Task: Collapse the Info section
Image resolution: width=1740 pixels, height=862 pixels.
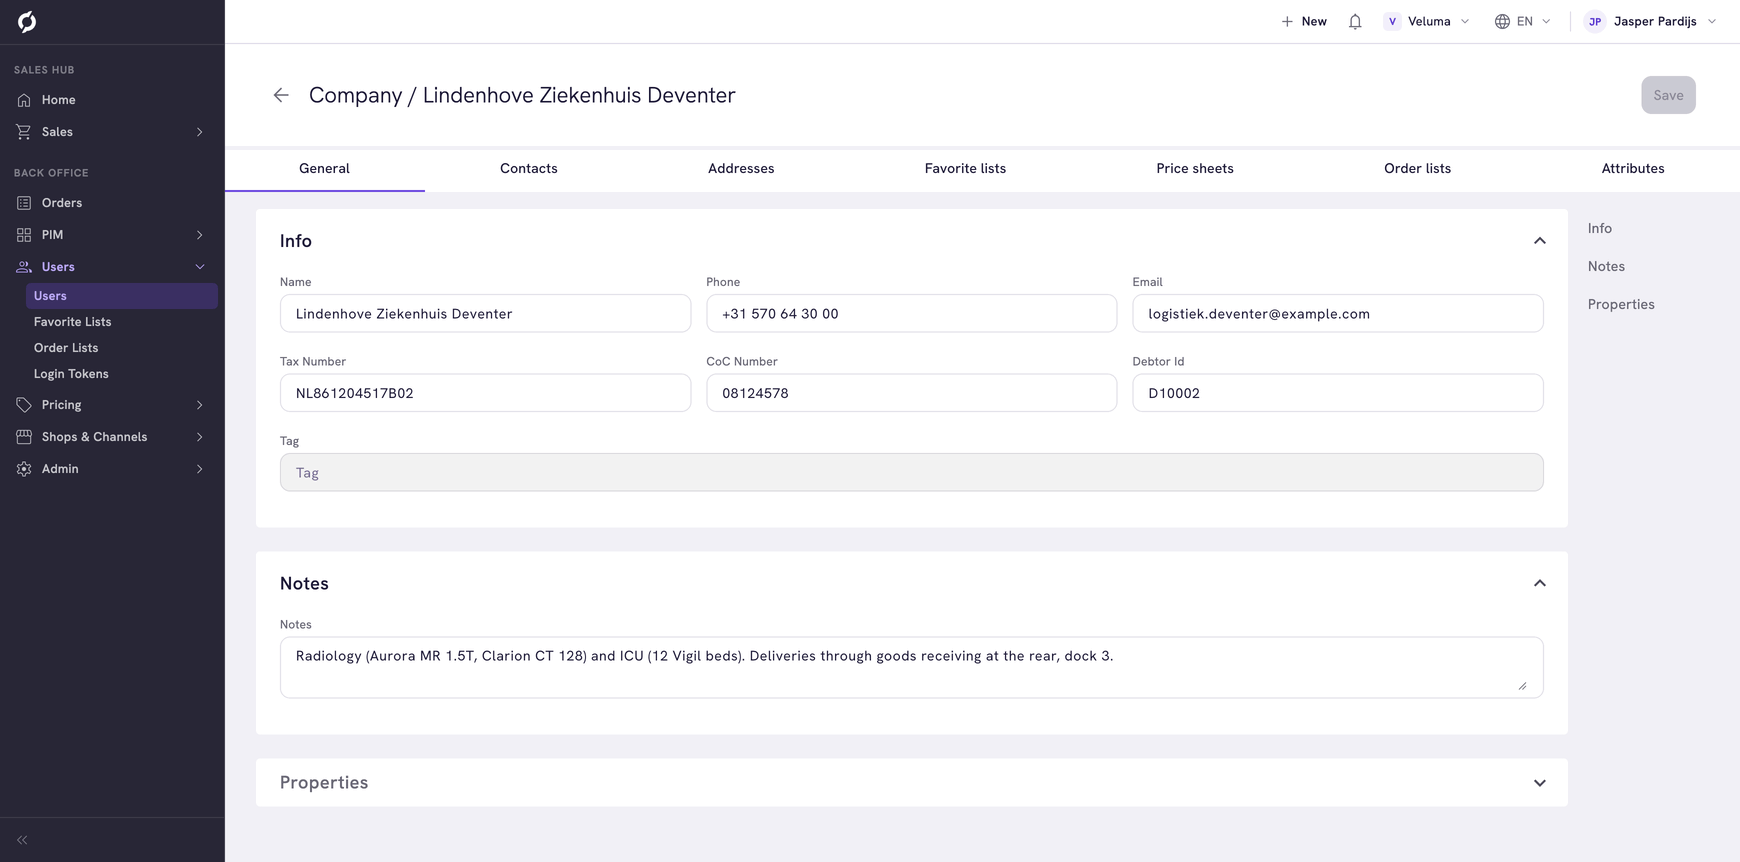Action: click(x=1540, y=241)
